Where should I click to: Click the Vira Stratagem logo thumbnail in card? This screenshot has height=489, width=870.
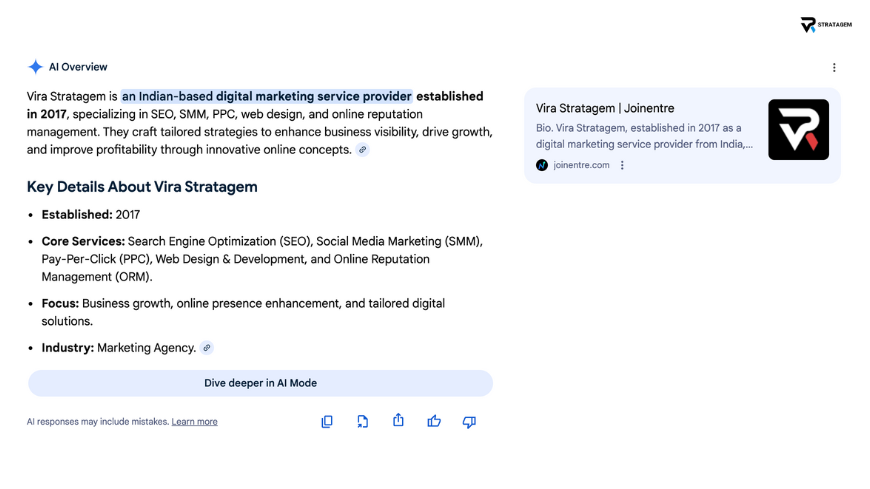pyautogui.click(x=798, y=130)
